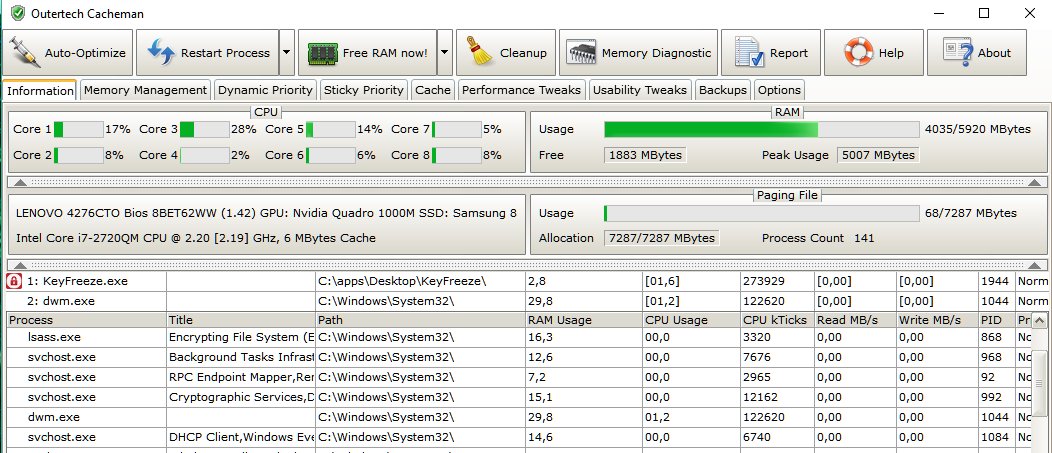This screenshot has width=1052, height=453.
Task: Click the RAM usage progress bar
Action: (761, 129)
